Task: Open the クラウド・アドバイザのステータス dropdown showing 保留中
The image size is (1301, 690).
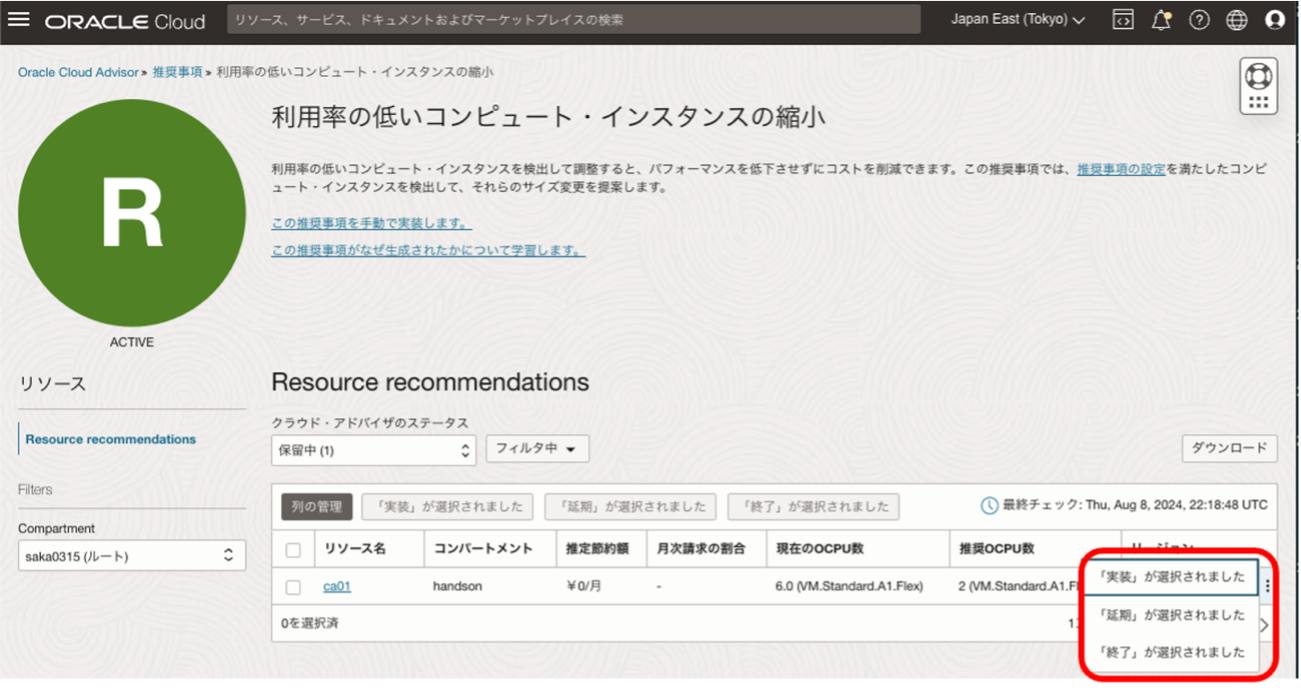Action: 372,448
